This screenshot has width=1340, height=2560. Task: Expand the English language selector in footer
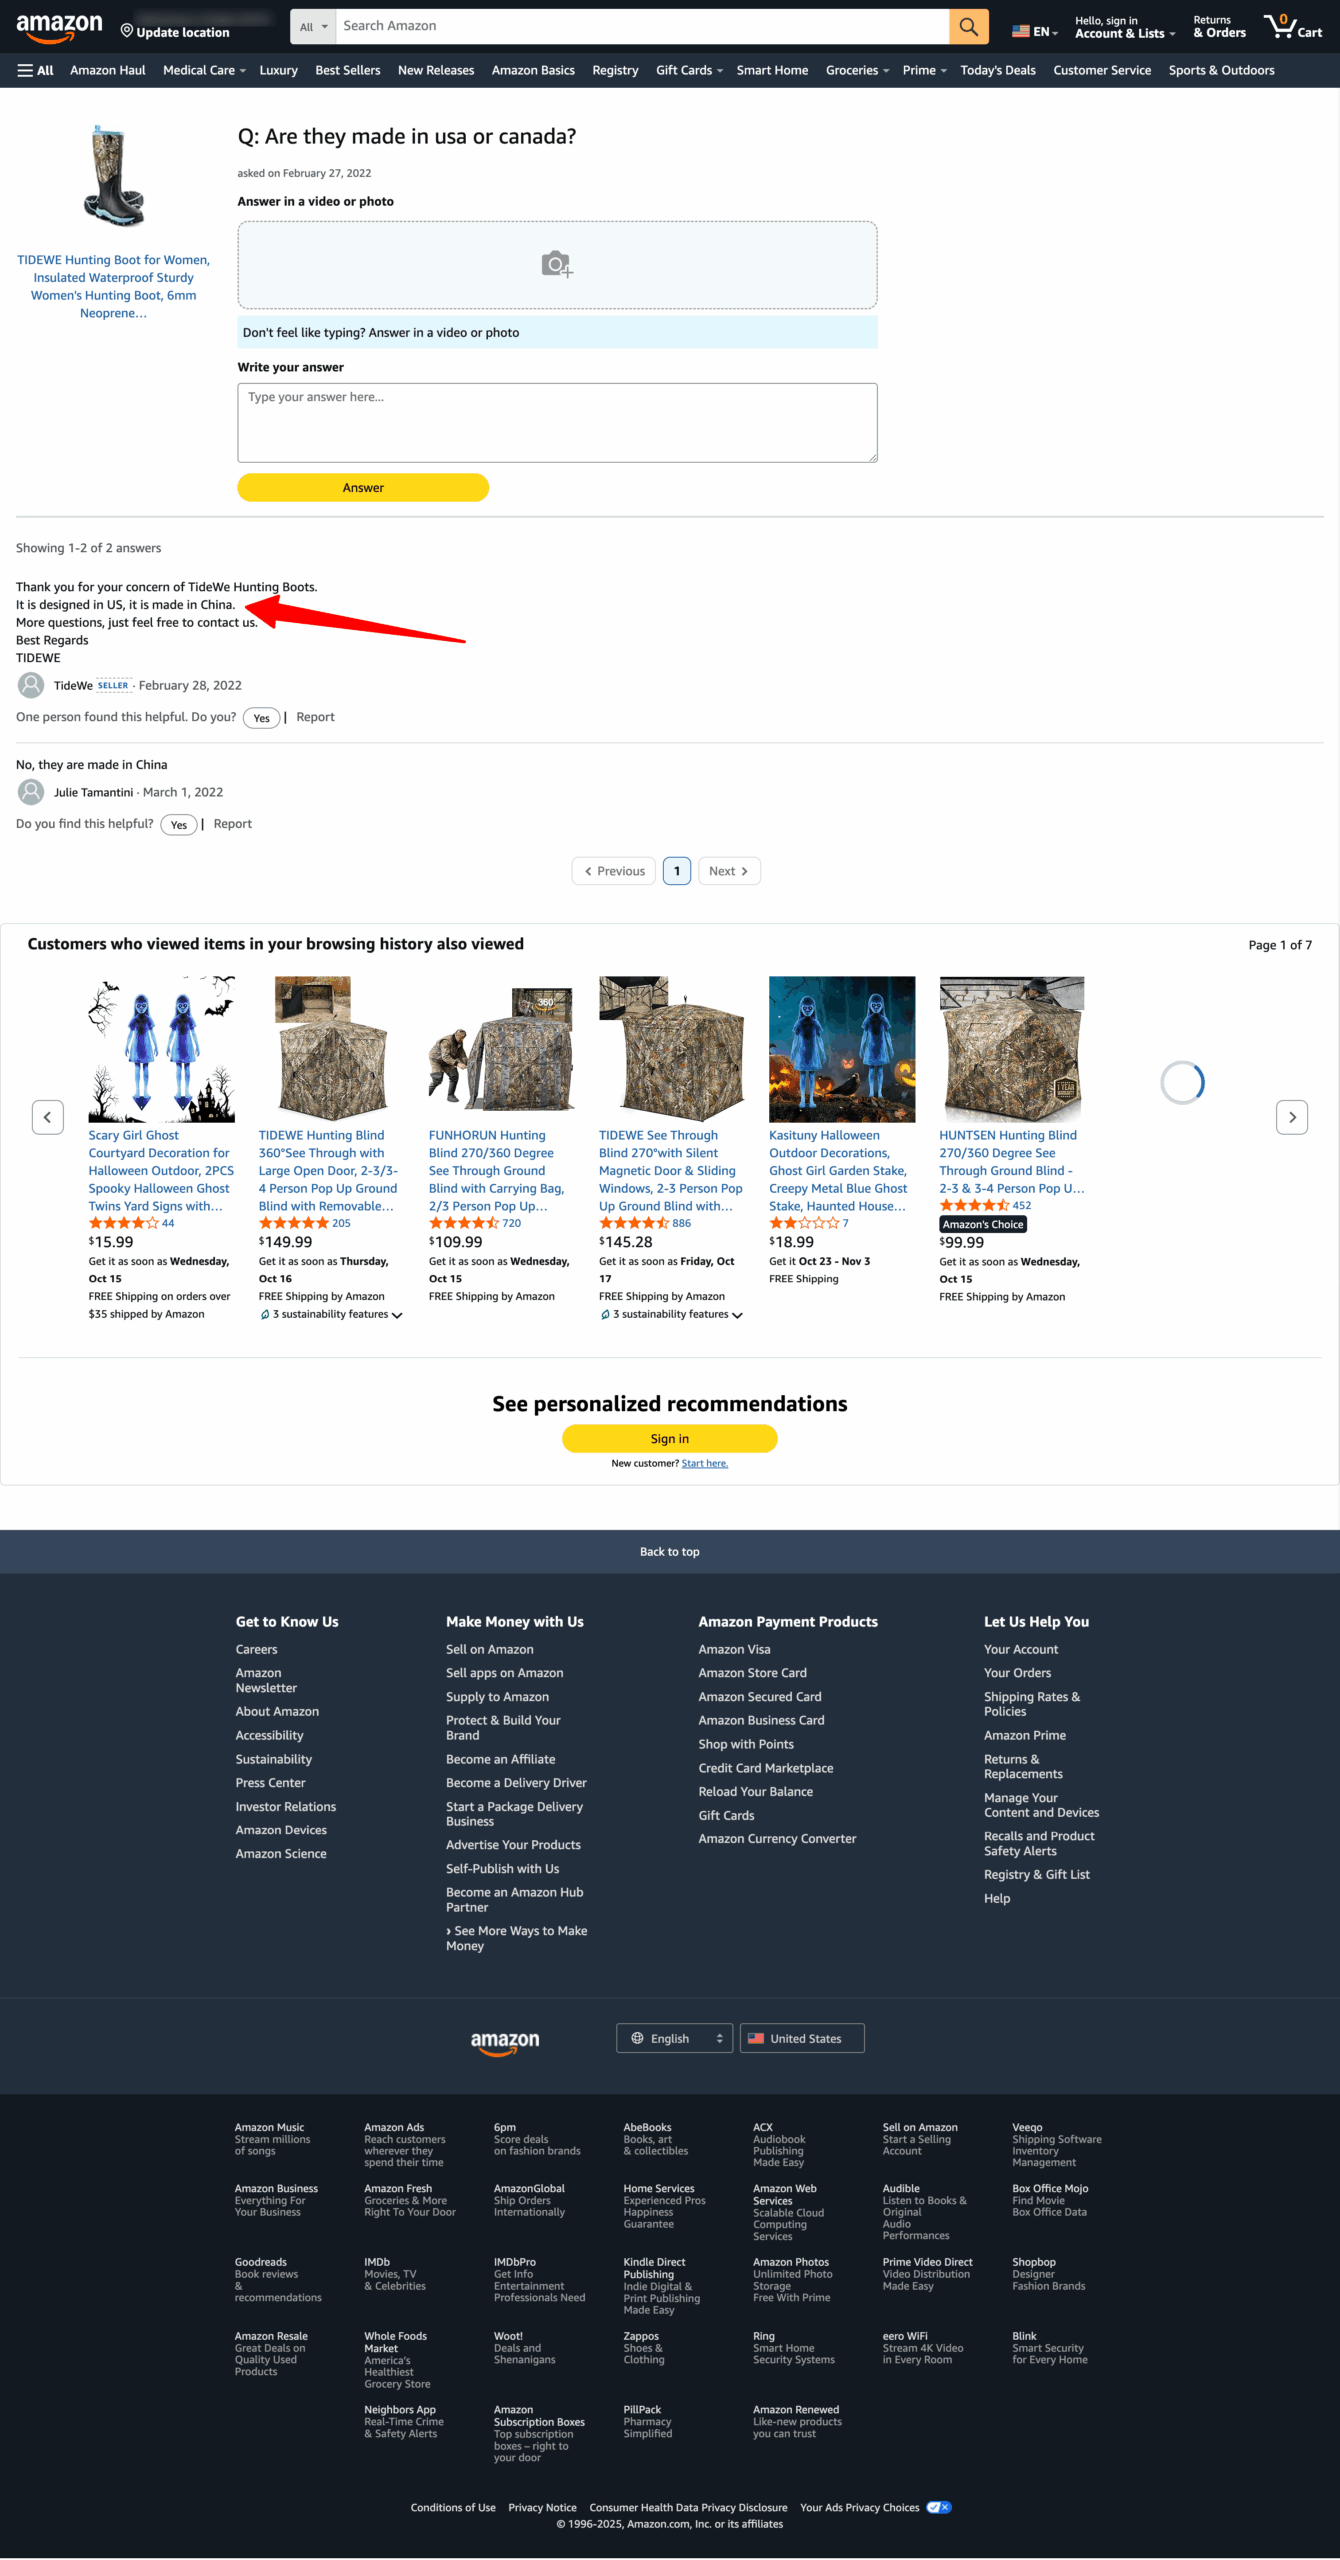tap(674, 2038)
